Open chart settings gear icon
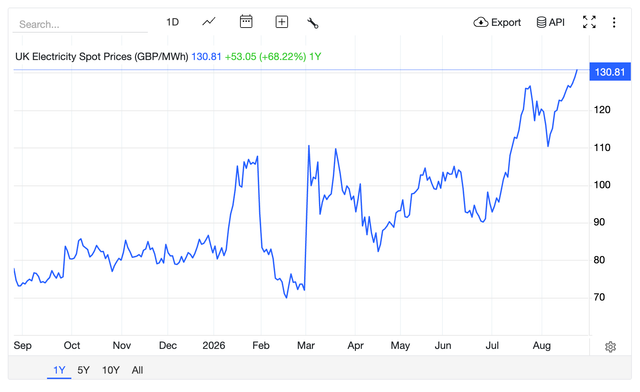 pos(610,347)
